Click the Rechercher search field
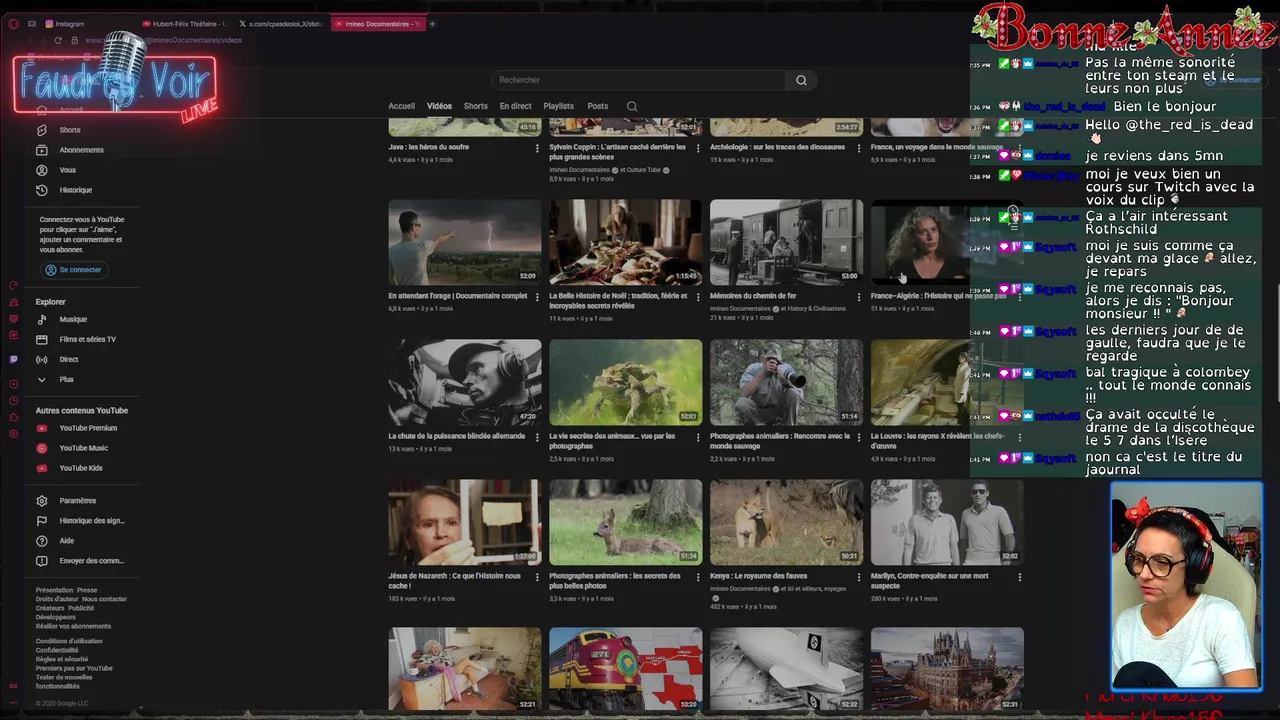The image size is (1280, 720). pyautogui.click(x=638, y=80)
